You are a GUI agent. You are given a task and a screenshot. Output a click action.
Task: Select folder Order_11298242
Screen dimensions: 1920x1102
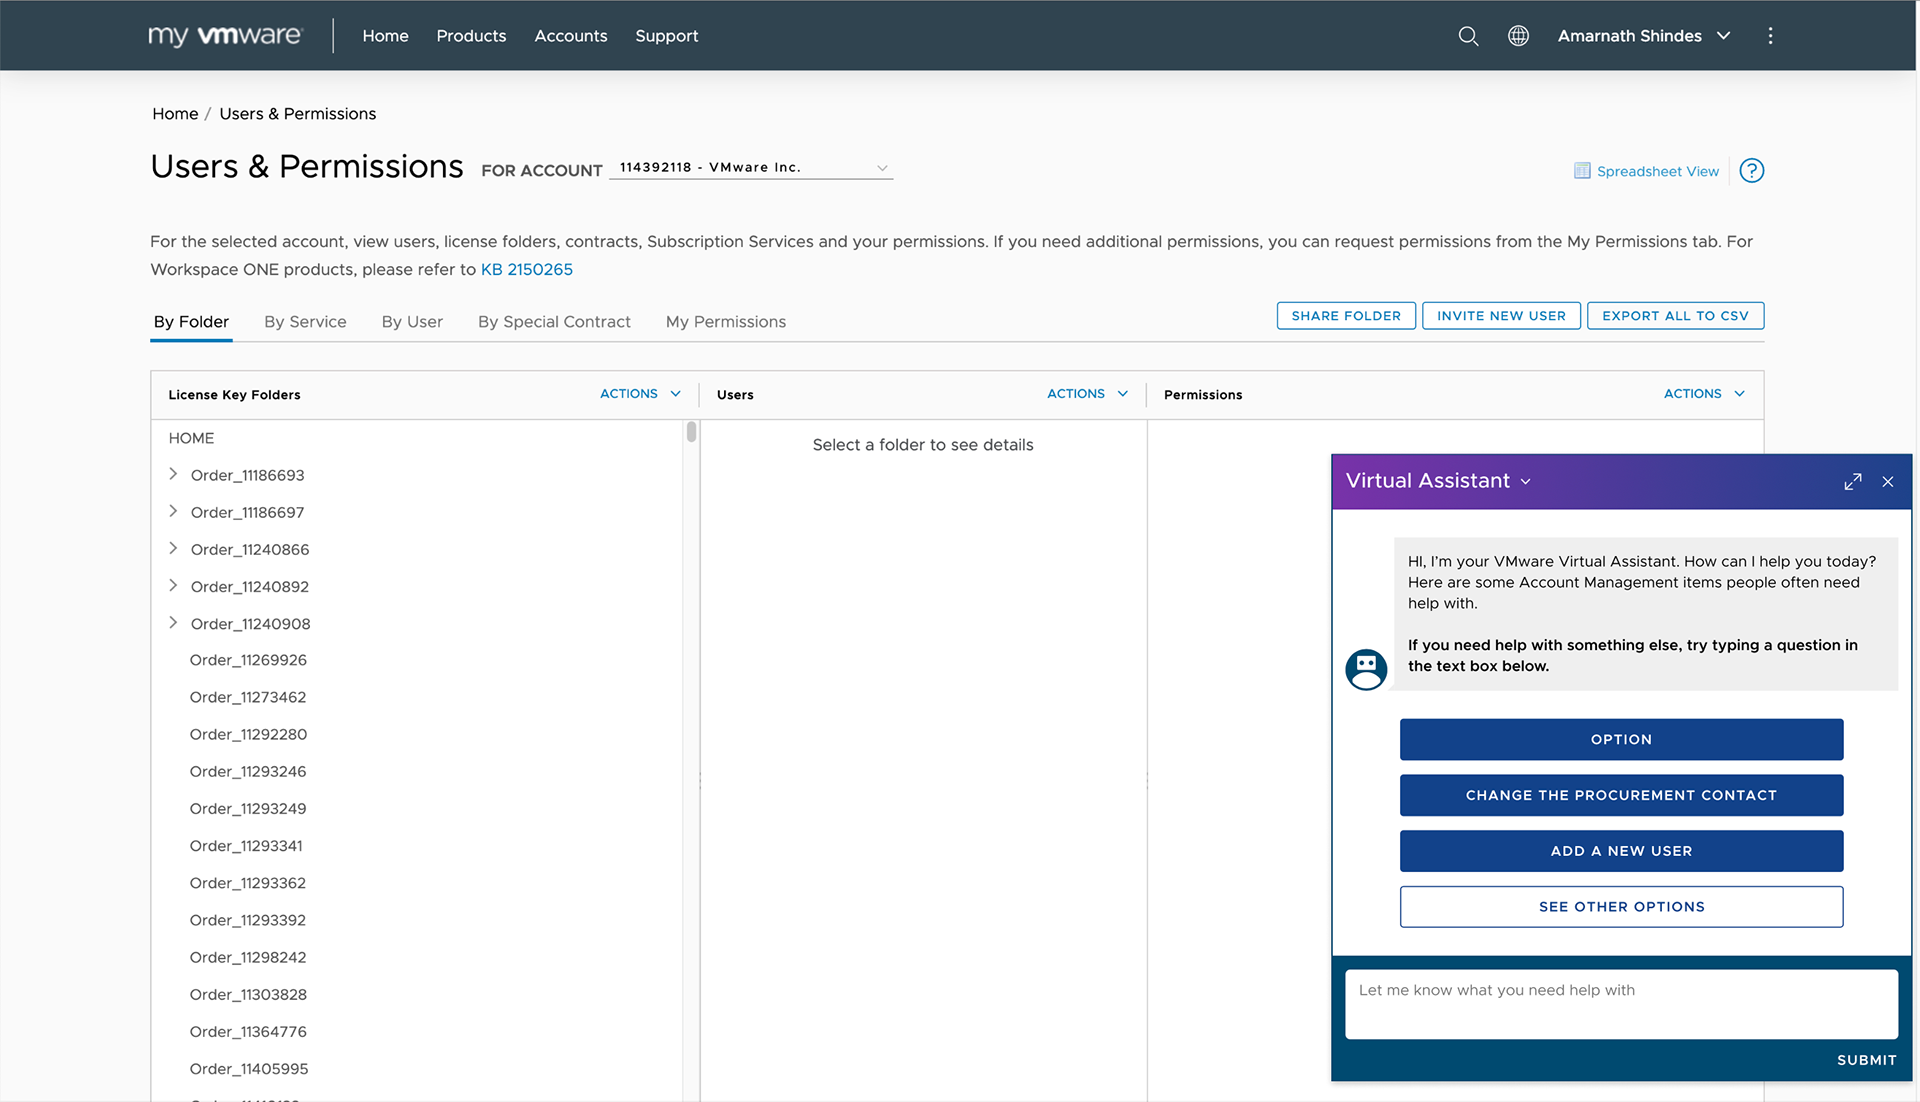[248, 957]
